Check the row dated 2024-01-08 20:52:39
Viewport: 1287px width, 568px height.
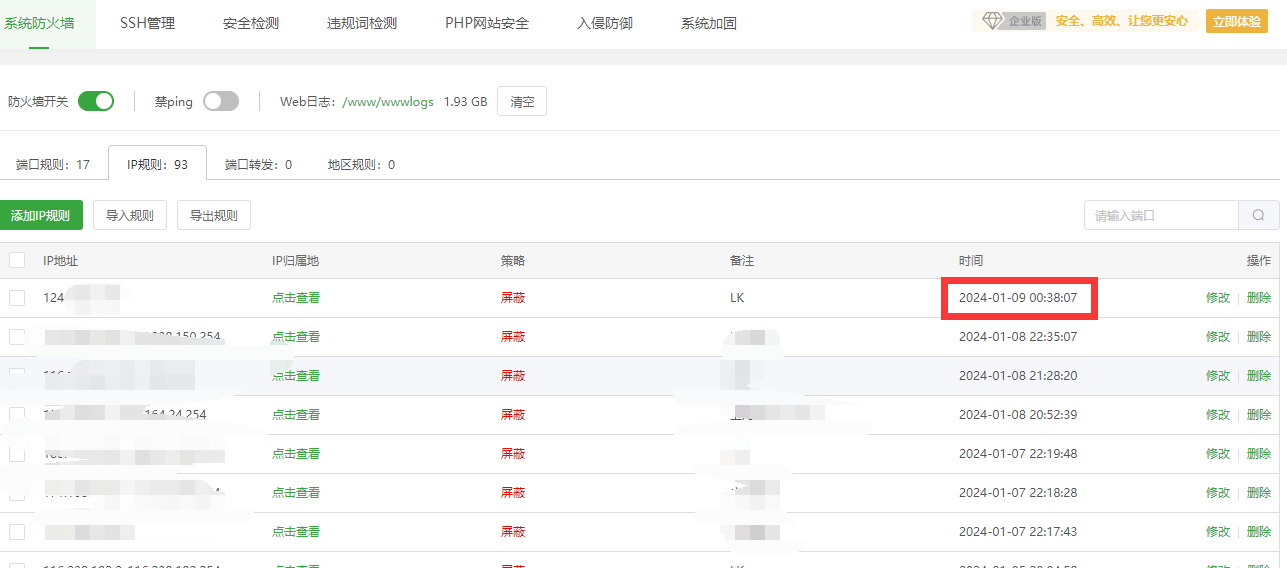(17, 414)
